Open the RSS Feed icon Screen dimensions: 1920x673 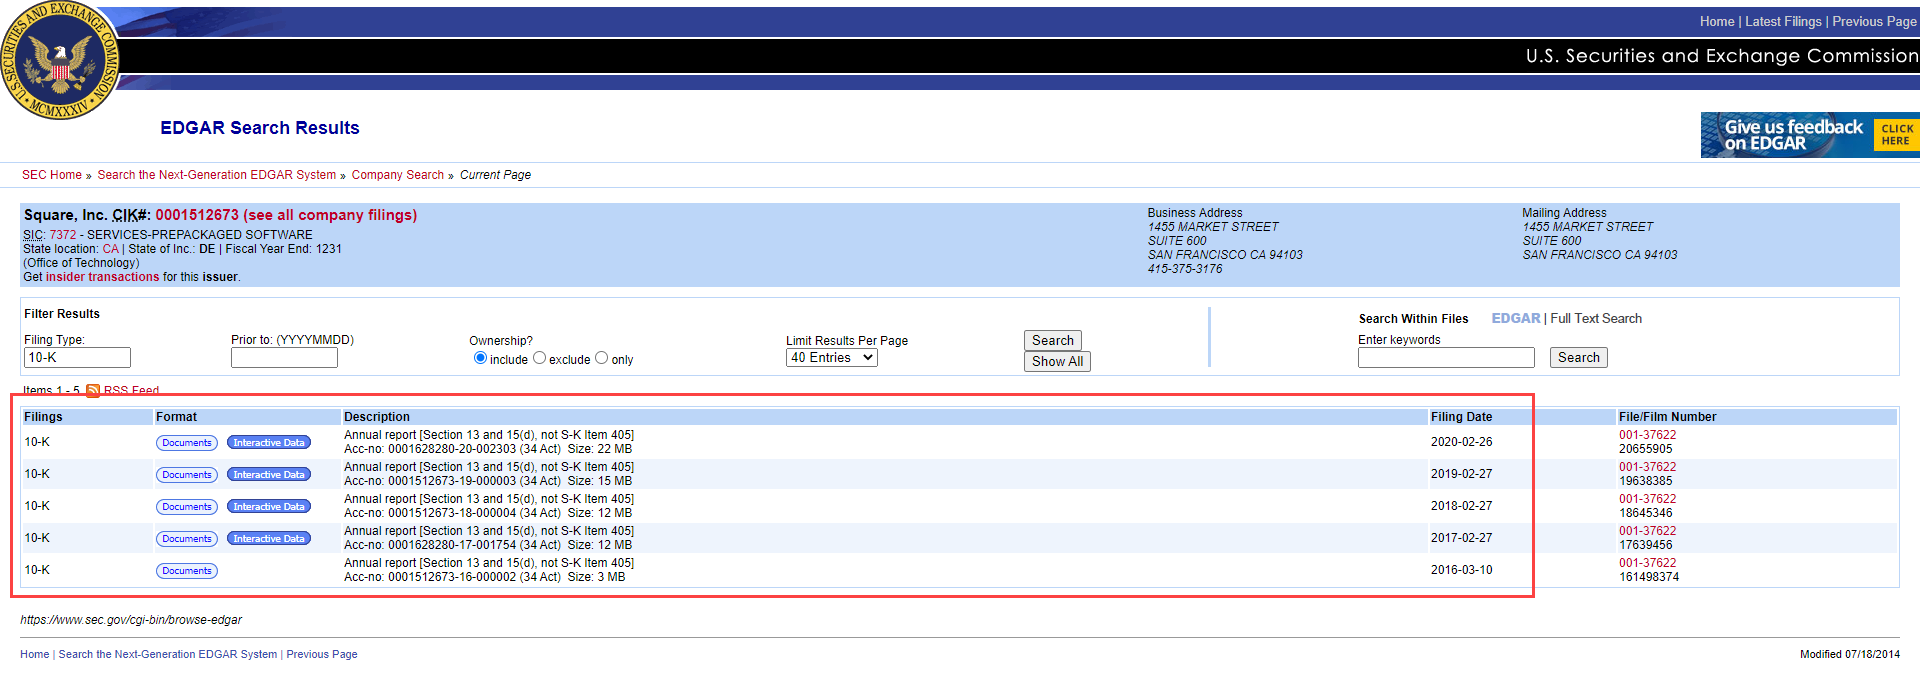tap(93, 391)
